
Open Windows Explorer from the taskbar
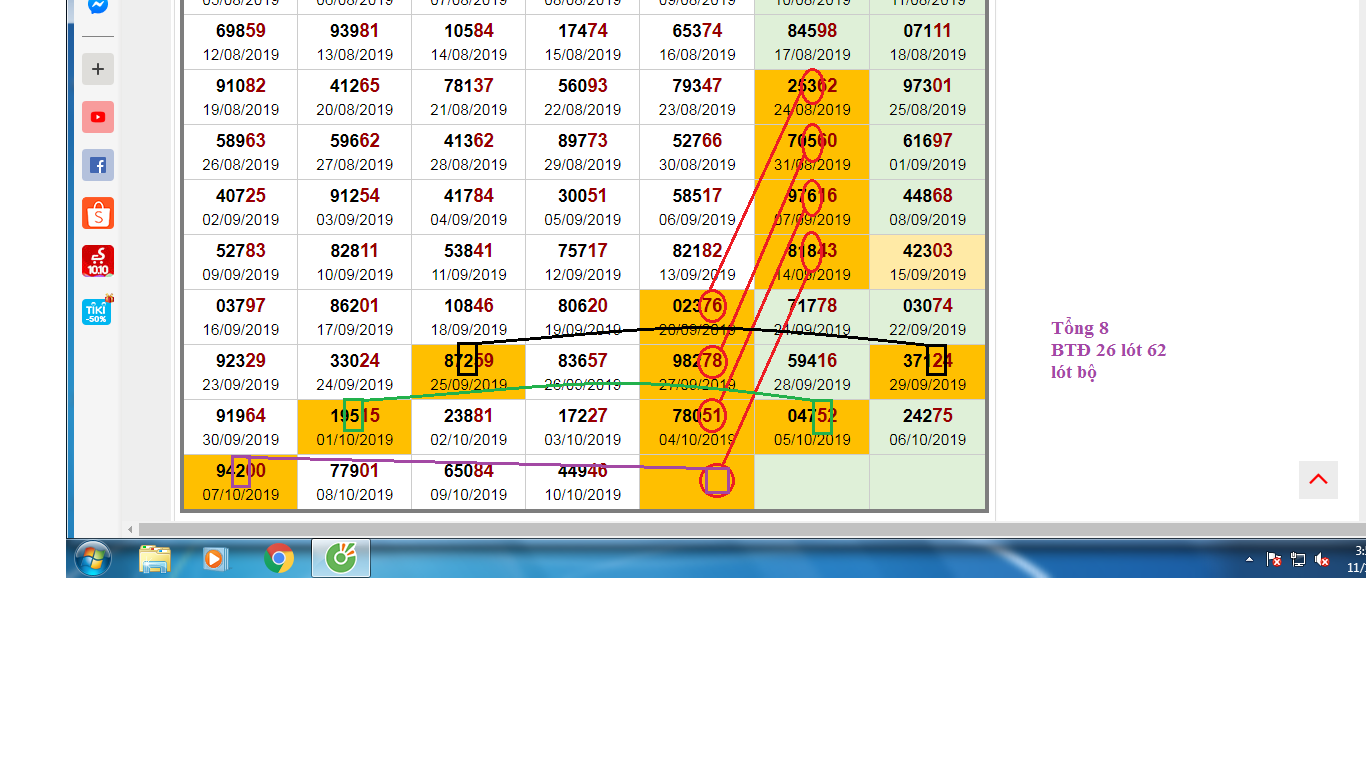(155, 558)
